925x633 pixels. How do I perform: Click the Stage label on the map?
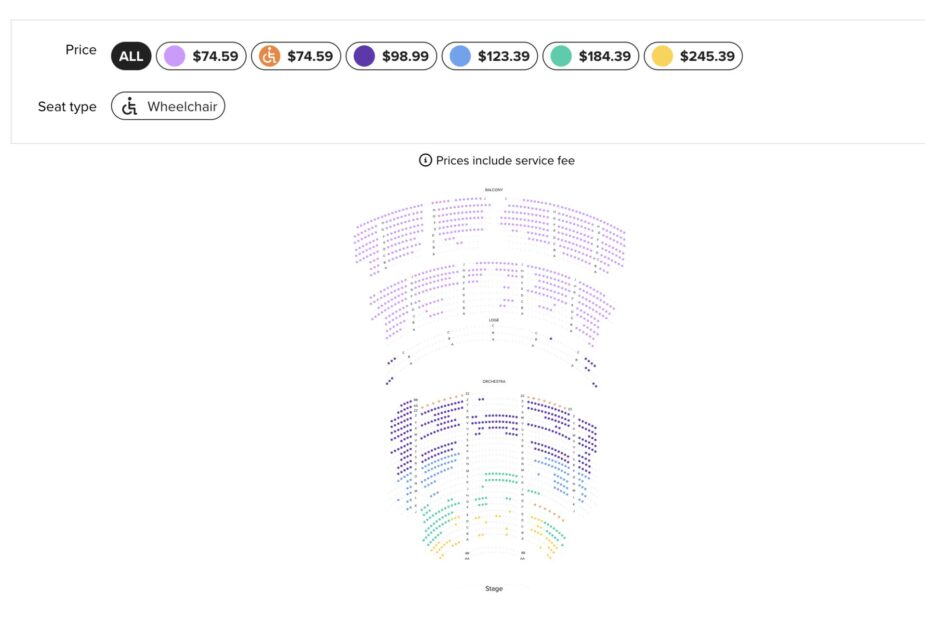tap(494, 589)
